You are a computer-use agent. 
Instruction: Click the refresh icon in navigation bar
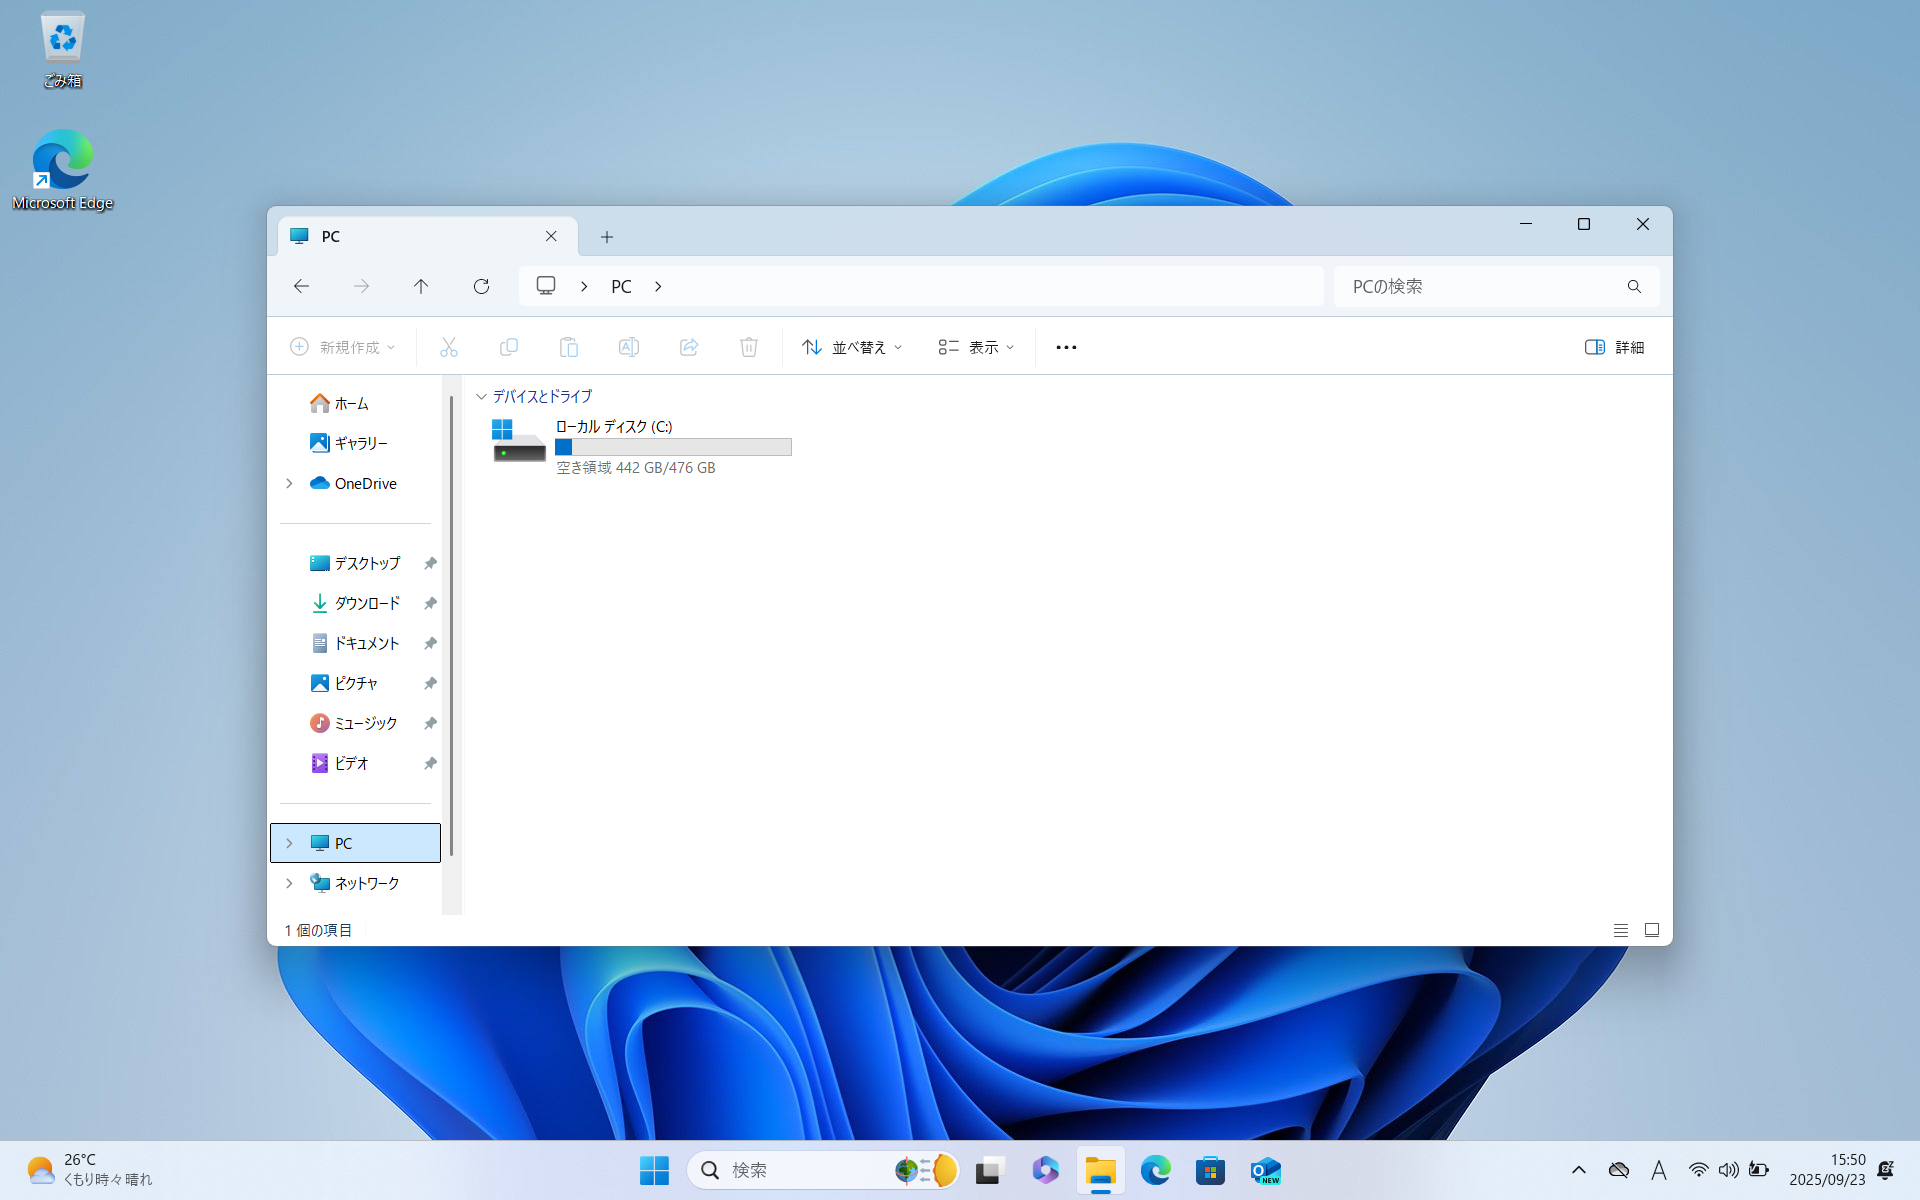[481, 286]
